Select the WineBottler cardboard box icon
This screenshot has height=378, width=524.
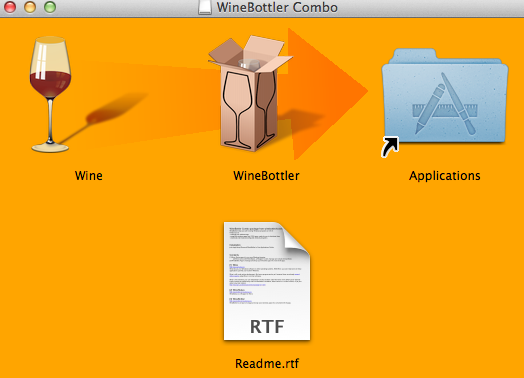coord(250,93)
